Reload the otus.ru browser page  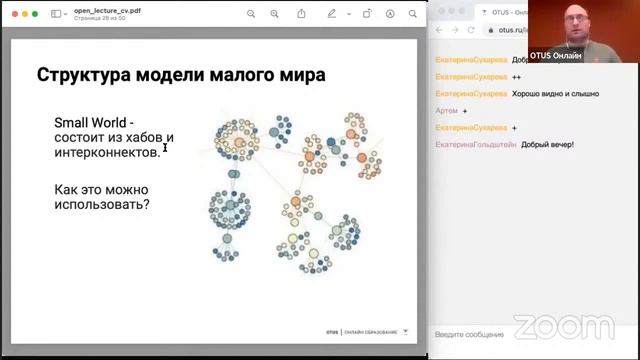(471, 30)
